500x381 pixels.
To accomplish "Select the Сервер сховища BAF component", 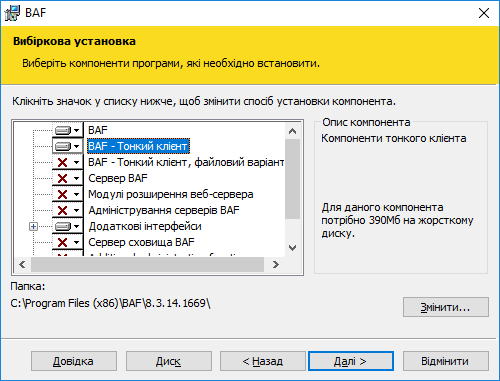I will pos(141,242).
